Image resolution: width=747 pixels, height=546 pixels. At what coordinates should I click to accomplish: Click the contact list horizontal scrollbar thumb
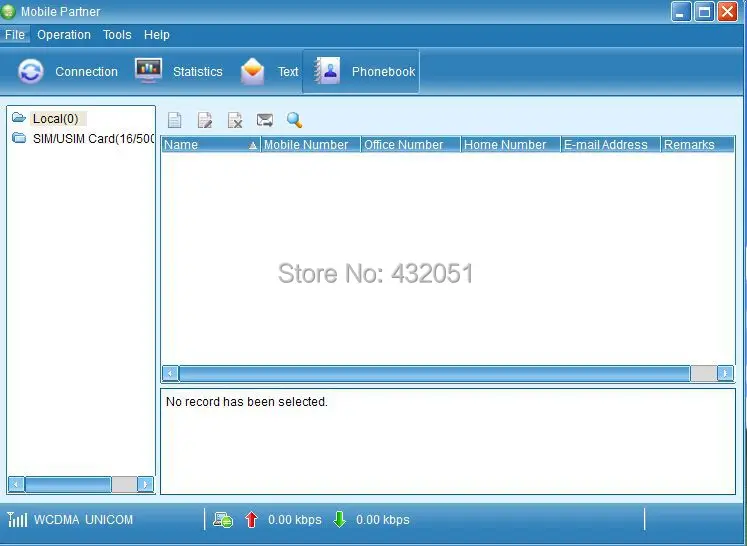(x=434, y=373)
